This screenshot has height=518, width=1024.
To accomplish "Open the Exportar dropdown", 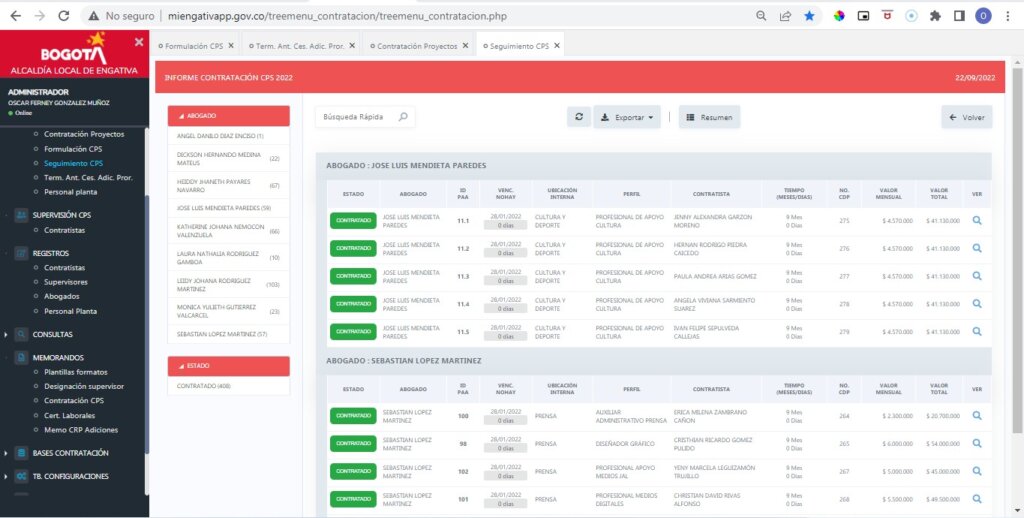I will (x=627, y=118).
